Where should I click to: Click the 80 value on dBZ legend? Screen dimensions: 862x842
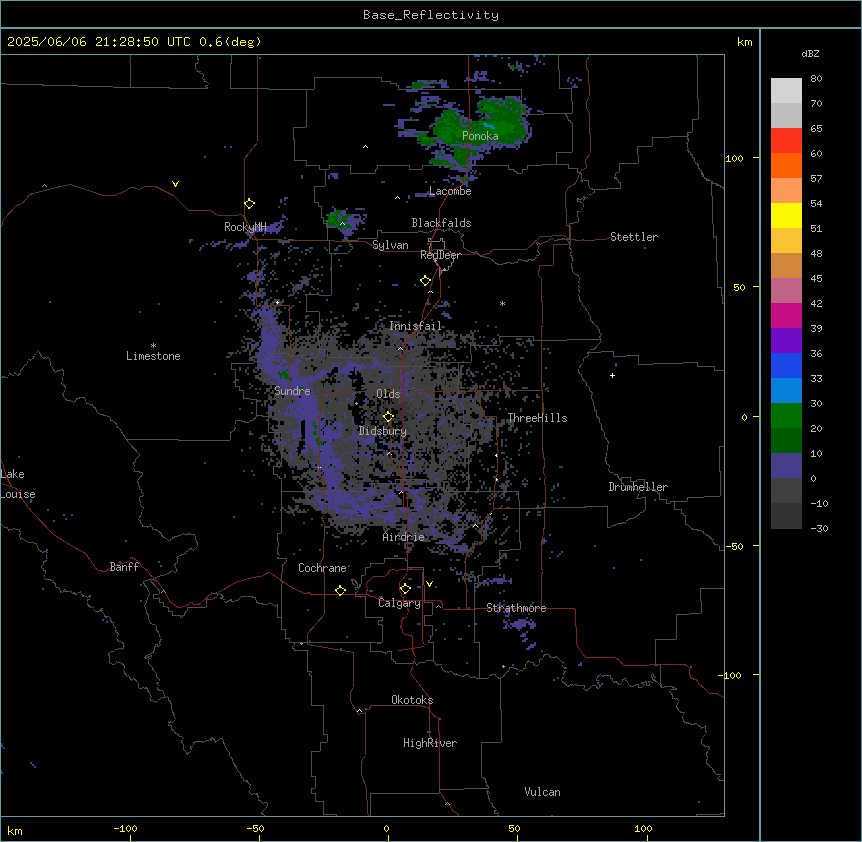click(816, 79)
